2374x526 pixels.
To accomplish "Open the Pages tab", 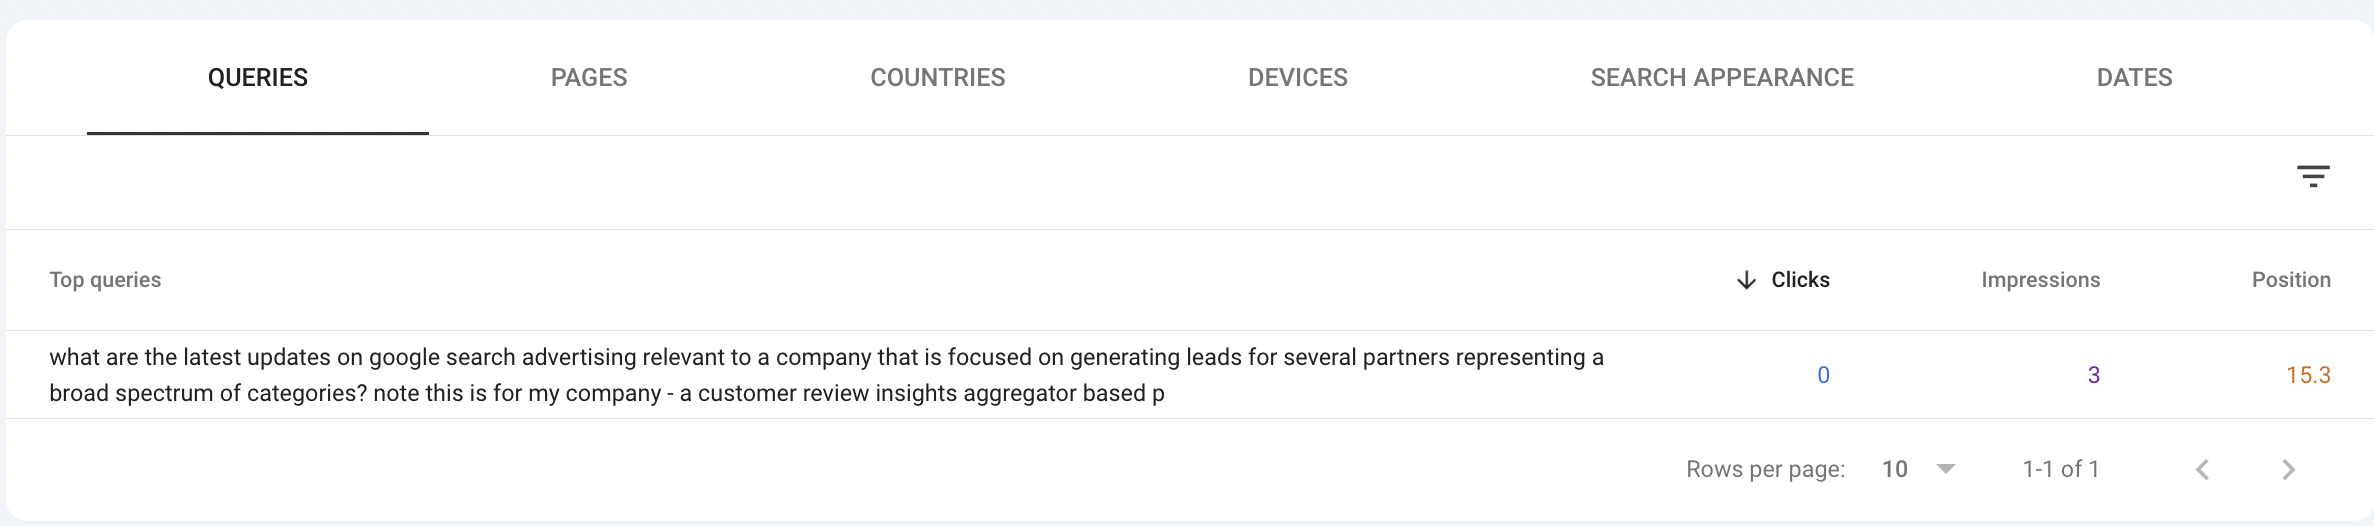I will coord(589,78).
